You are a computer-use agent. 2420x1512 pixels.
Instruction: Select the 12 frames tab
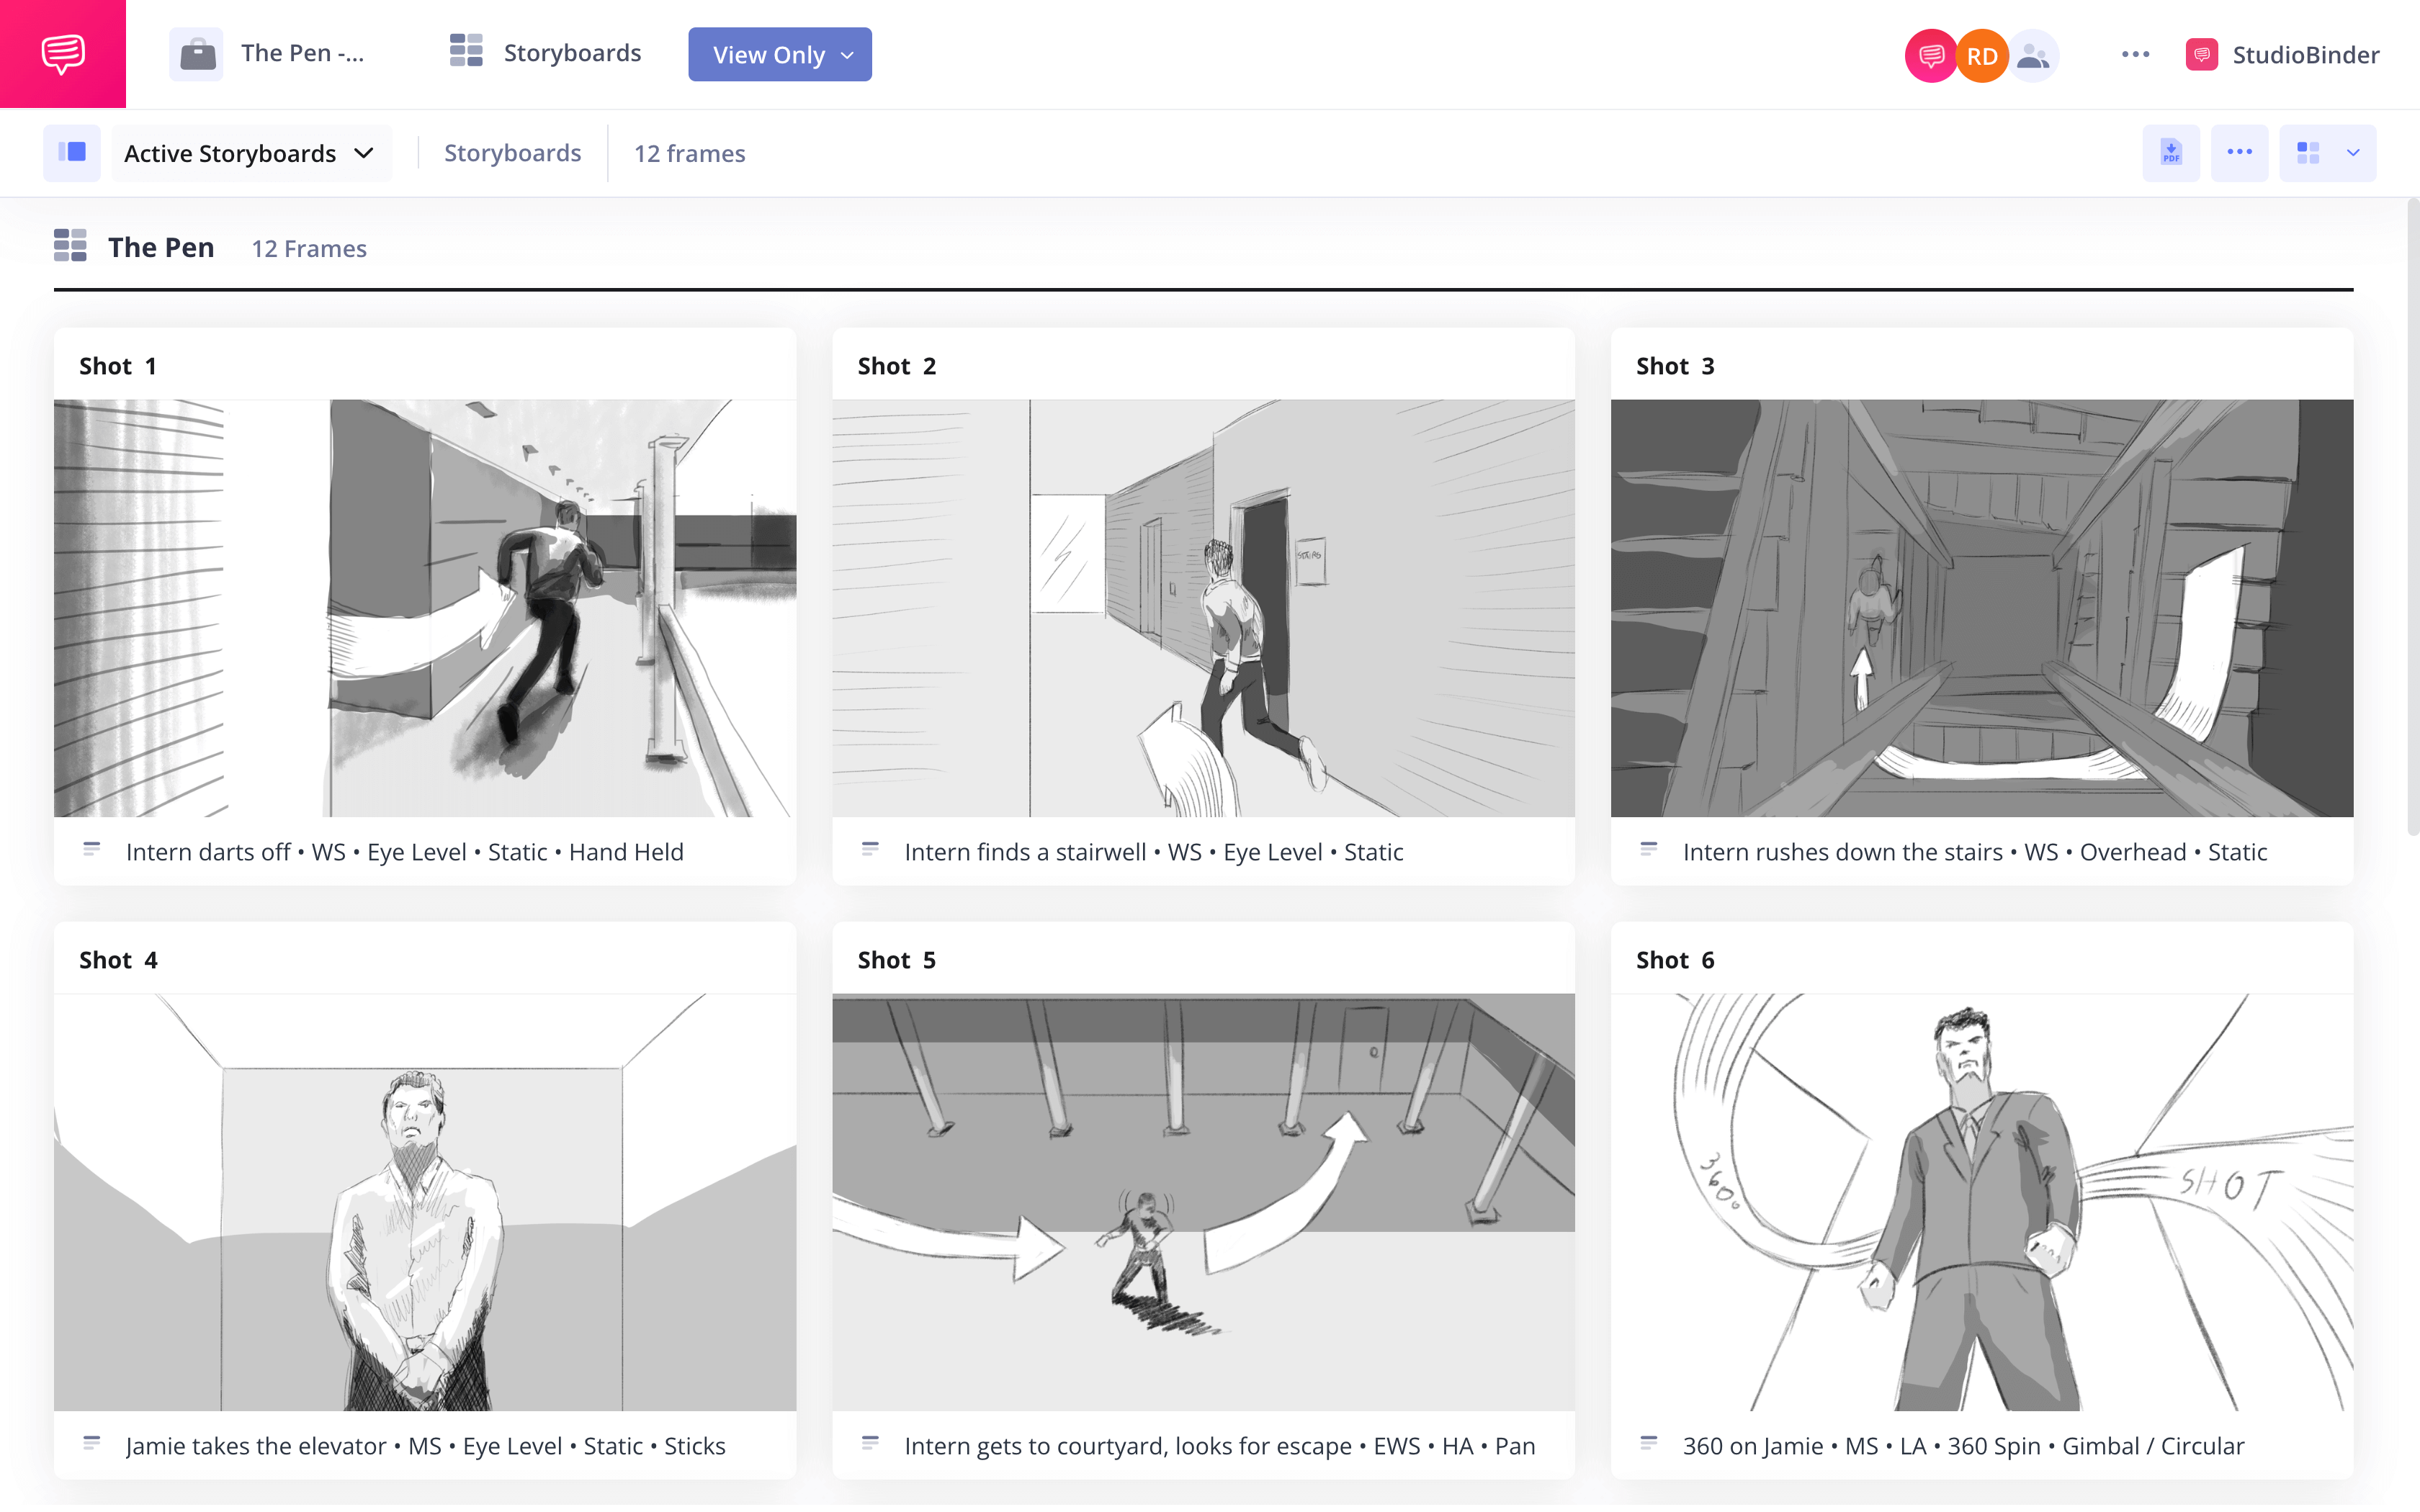(689, 152)
